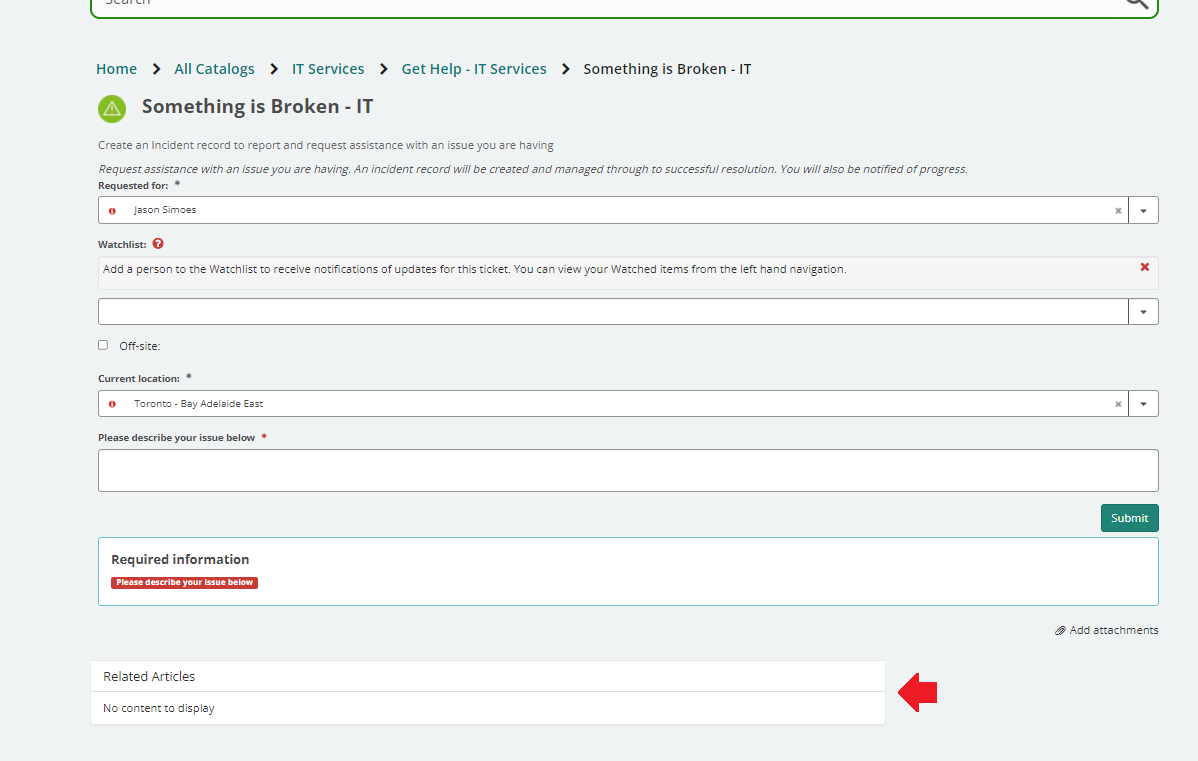
Task: Click the green Something is Broken triangle icon
Action: pyautogui.click(x=112, y=108)
